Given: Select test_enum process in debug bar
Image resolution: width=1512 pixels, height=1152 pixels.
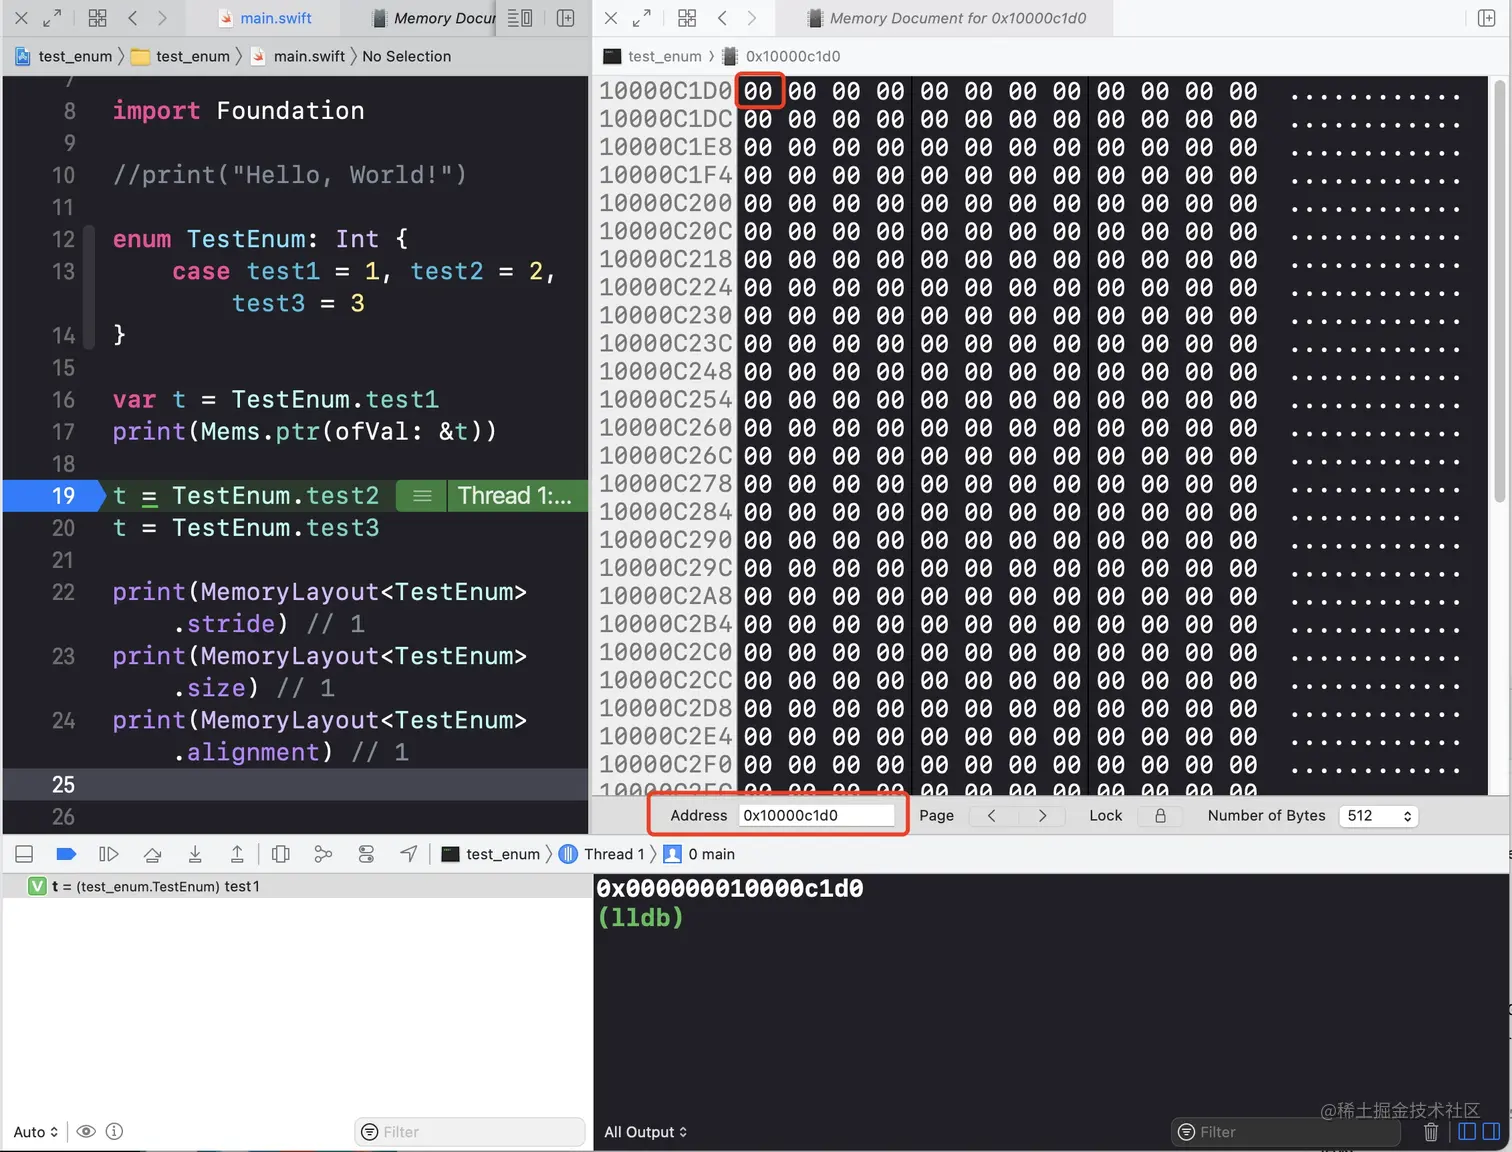Looking at the screenshot, I should click(491, 854).
